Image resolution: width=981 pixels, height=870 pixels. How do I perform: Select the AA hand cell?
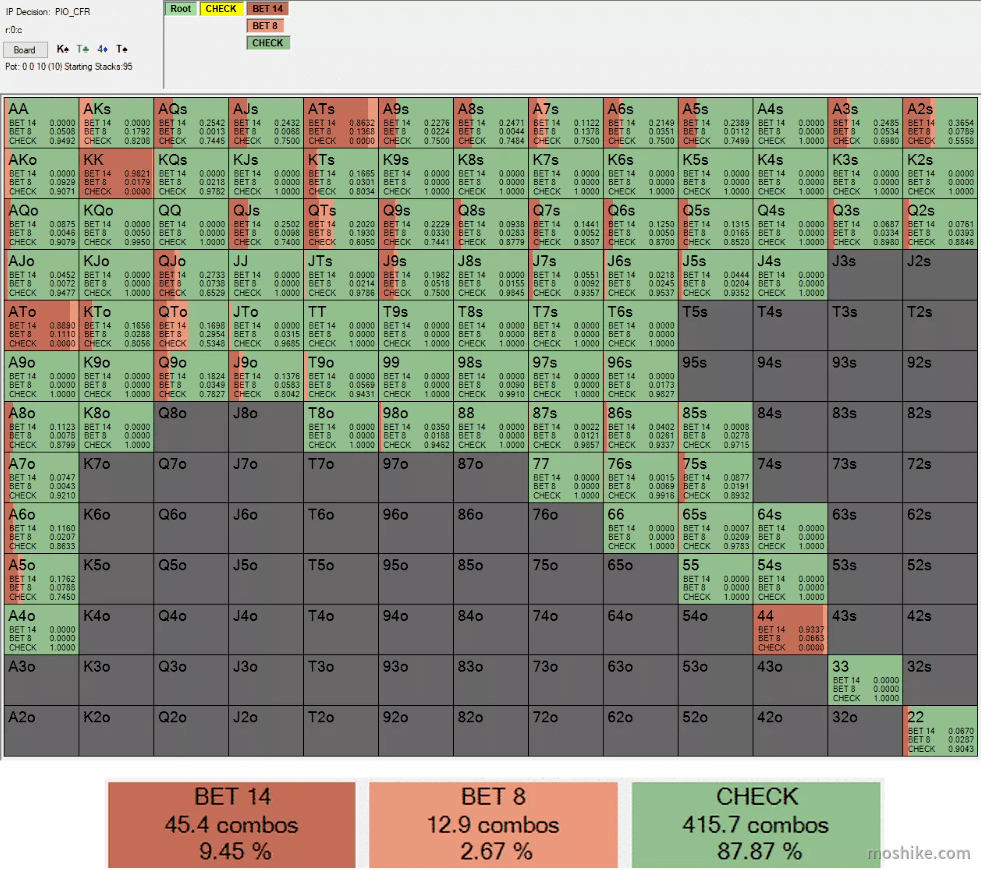tap(42, 123)
